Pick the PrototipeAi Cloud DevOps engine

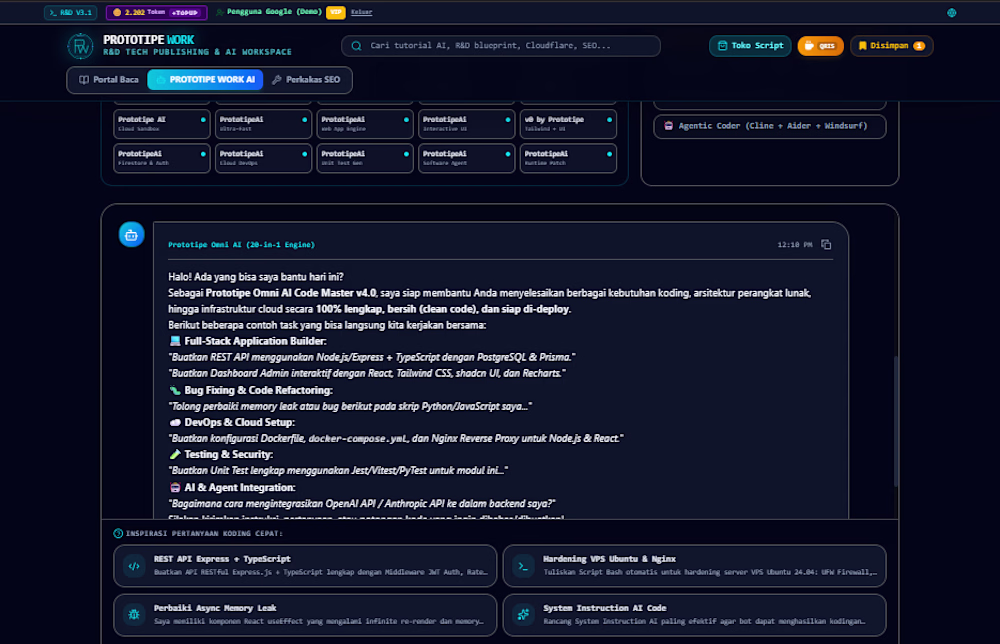pos(263,158)
